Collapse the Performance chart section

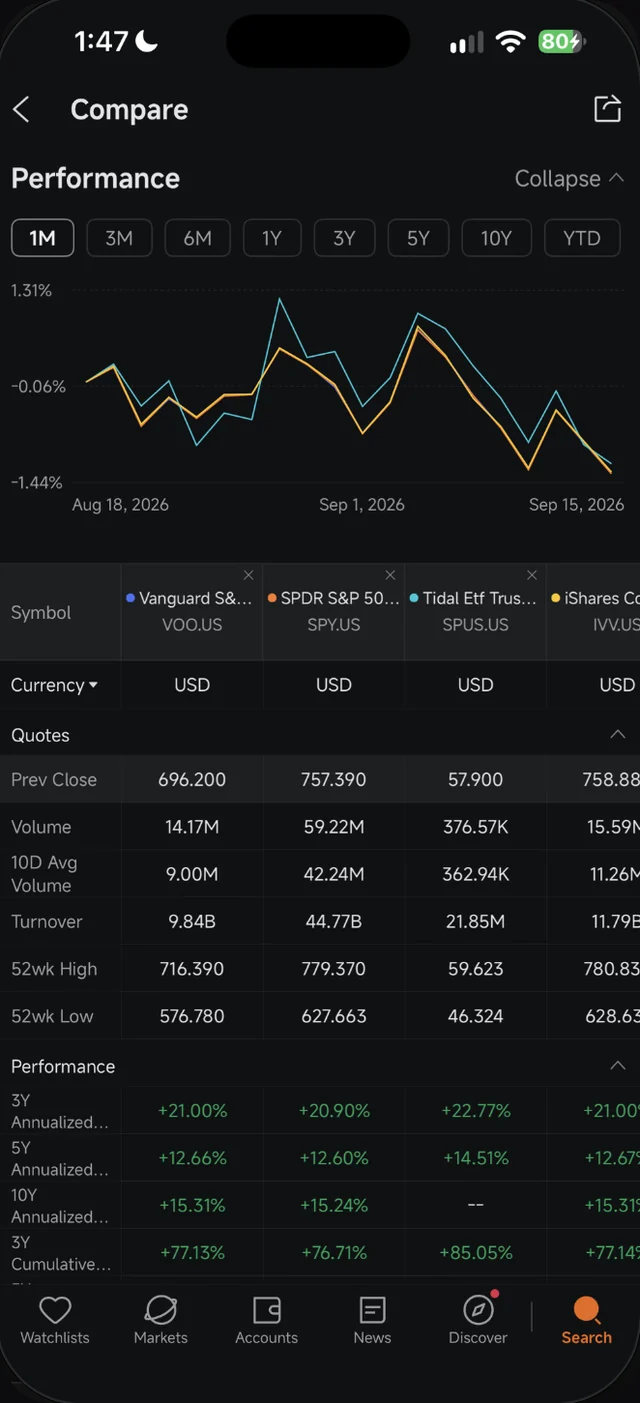coord(569,179)
